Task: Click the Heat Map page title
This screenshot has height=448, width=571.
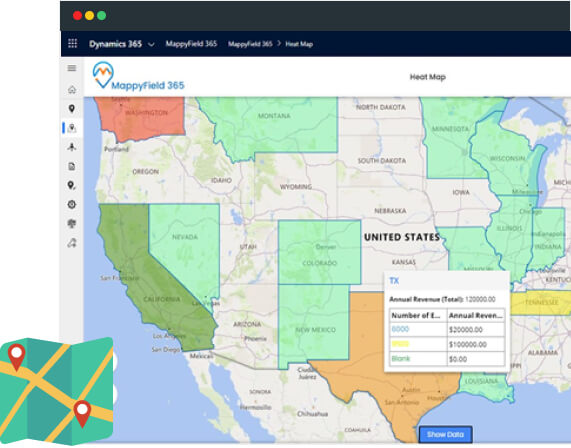Action: [428, 77]
